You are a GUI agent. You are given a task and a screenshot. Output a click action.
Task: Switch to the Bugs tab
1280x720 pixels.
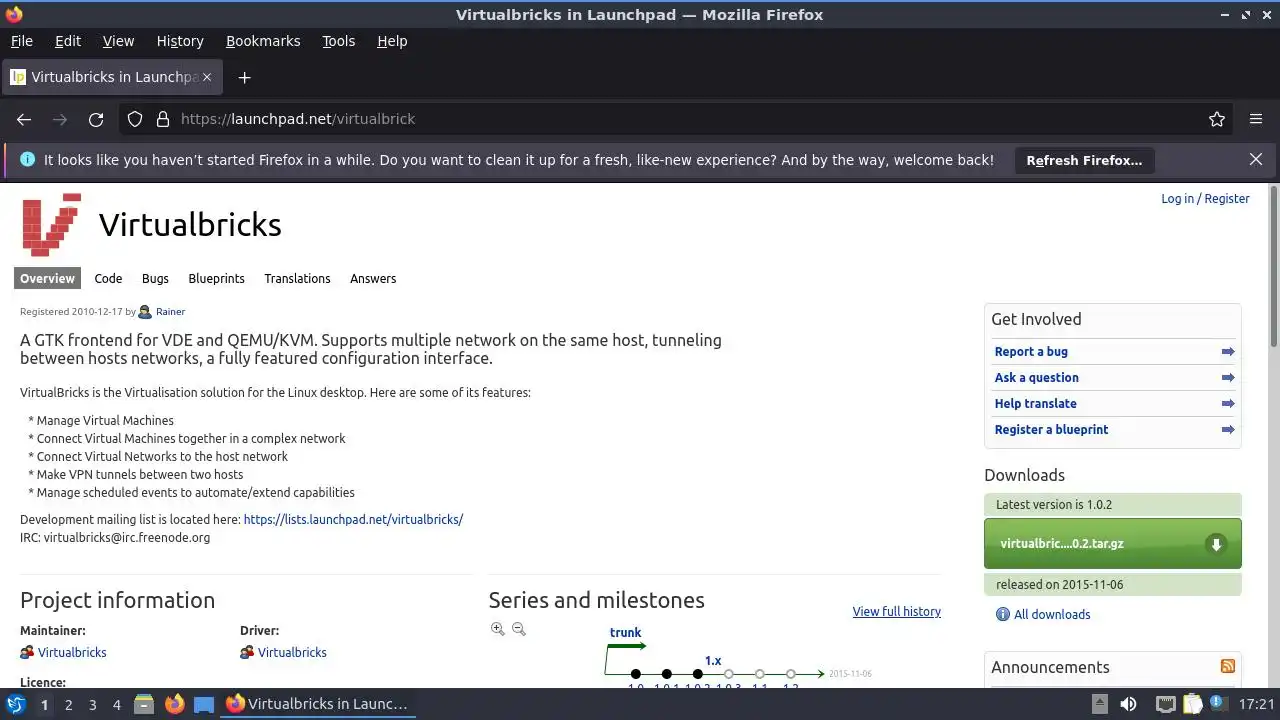[155, 279]
